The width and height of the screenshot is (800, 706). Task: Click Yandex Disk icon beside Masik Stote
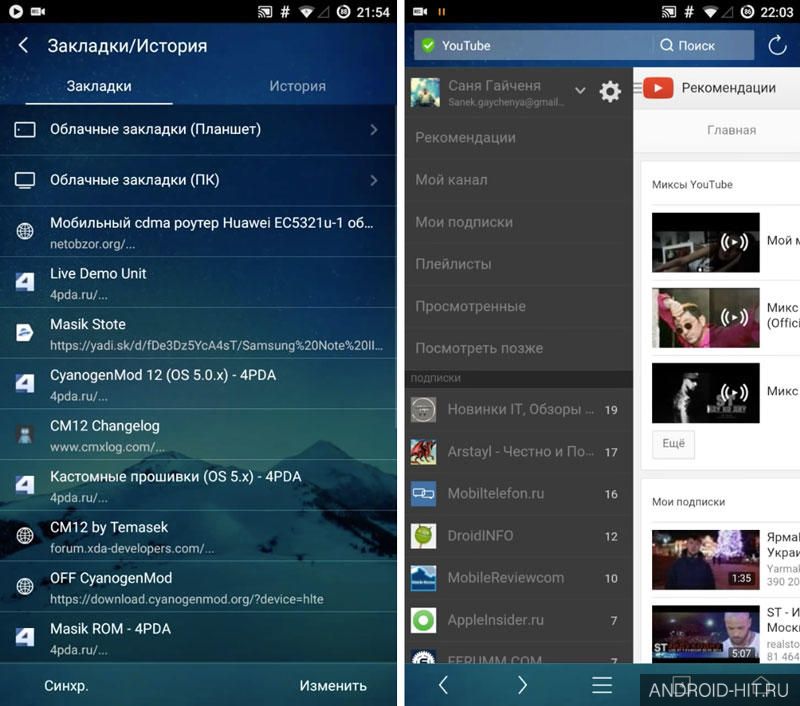25,333
